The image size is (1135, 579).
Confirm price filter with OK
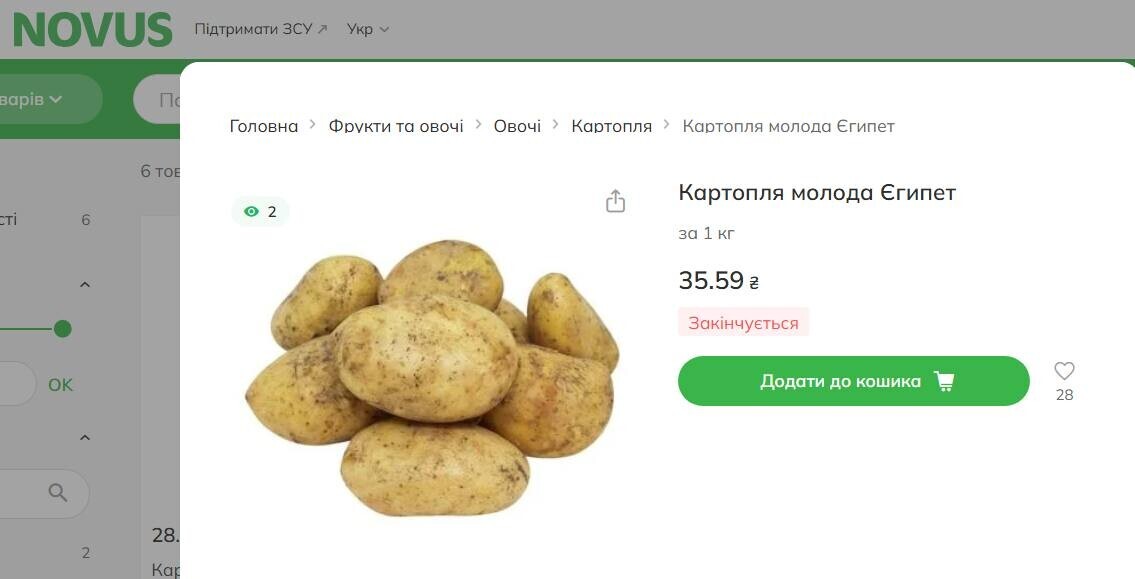(60, 384)
